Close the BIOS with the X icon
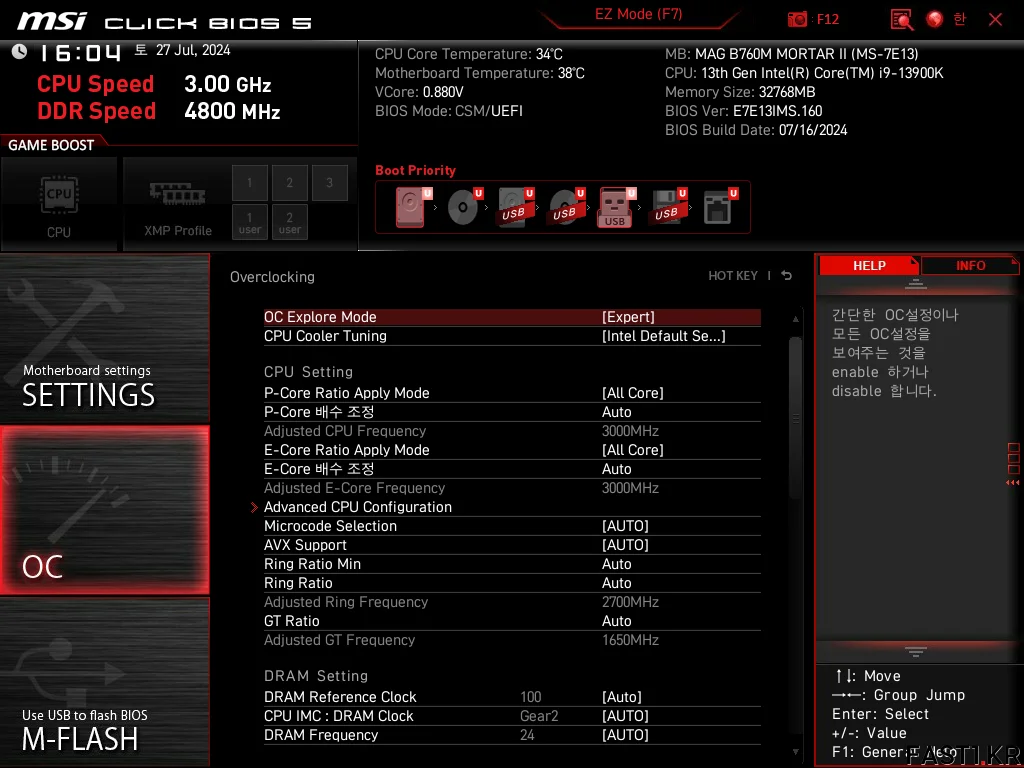This screenshot has width=1024, height=768. 995,20
